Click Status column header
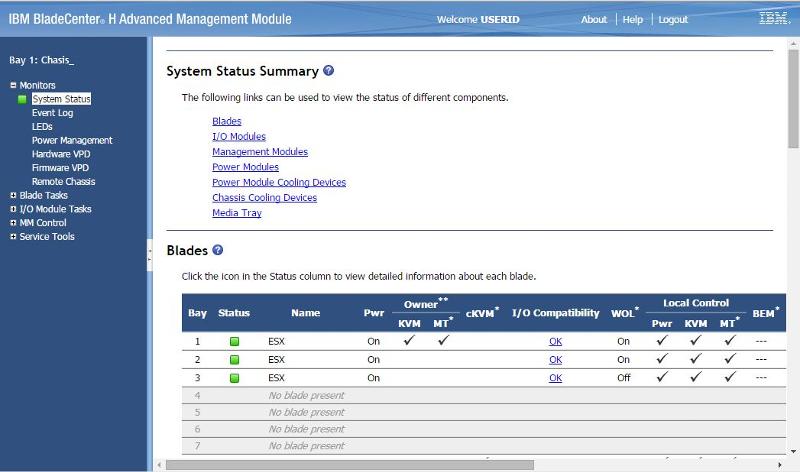The width and height of the screenshot is (800, 472). point(234,313)
